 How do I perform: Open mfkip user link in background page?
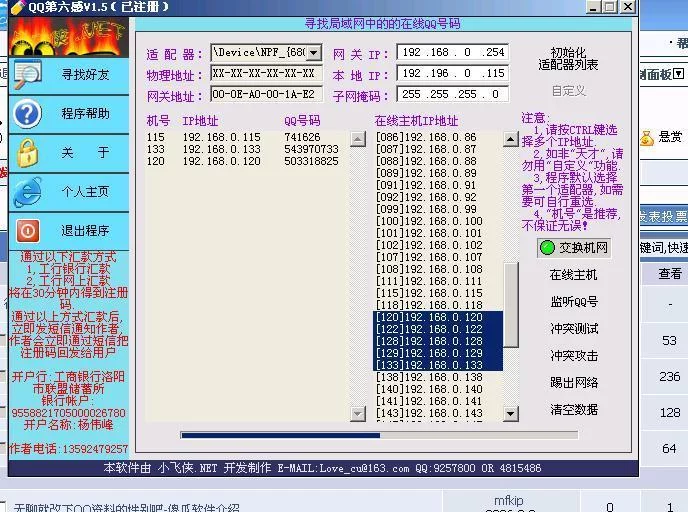(x=509, y=500)
